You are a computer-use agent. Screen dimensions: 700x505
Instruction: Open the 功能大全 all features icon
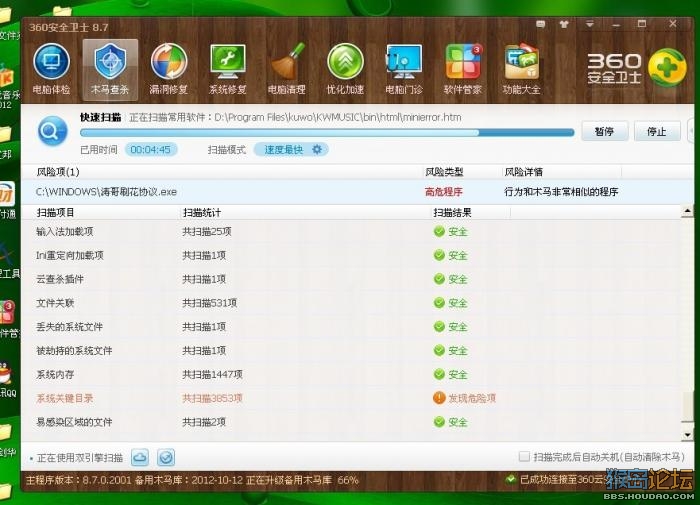pyautogui.click(x=521, y=69)
